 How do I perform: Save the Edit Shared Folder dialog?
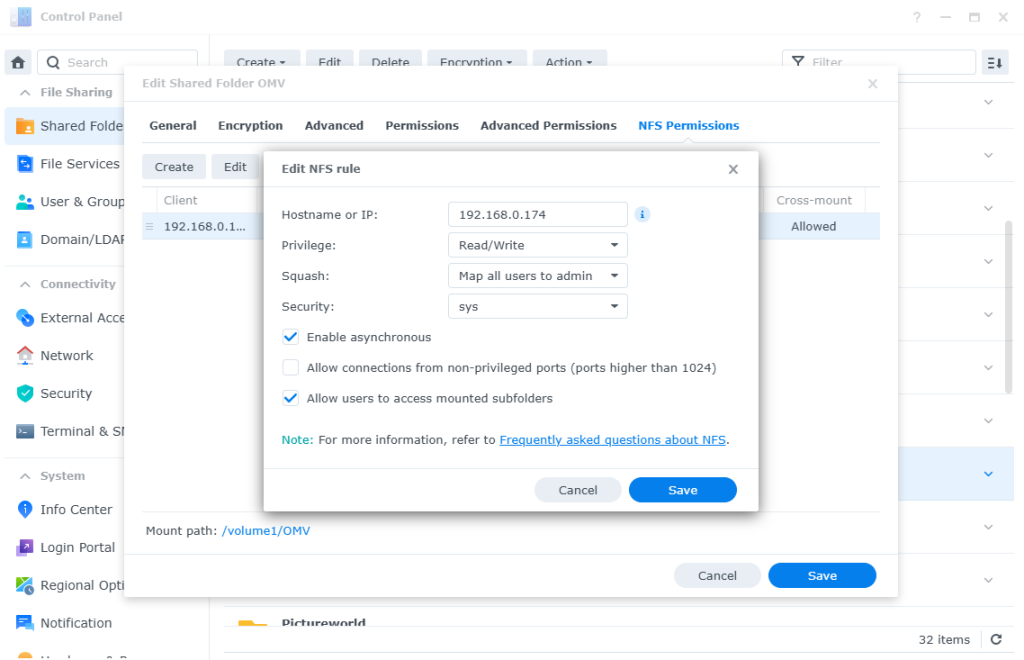tap(822, 576)
